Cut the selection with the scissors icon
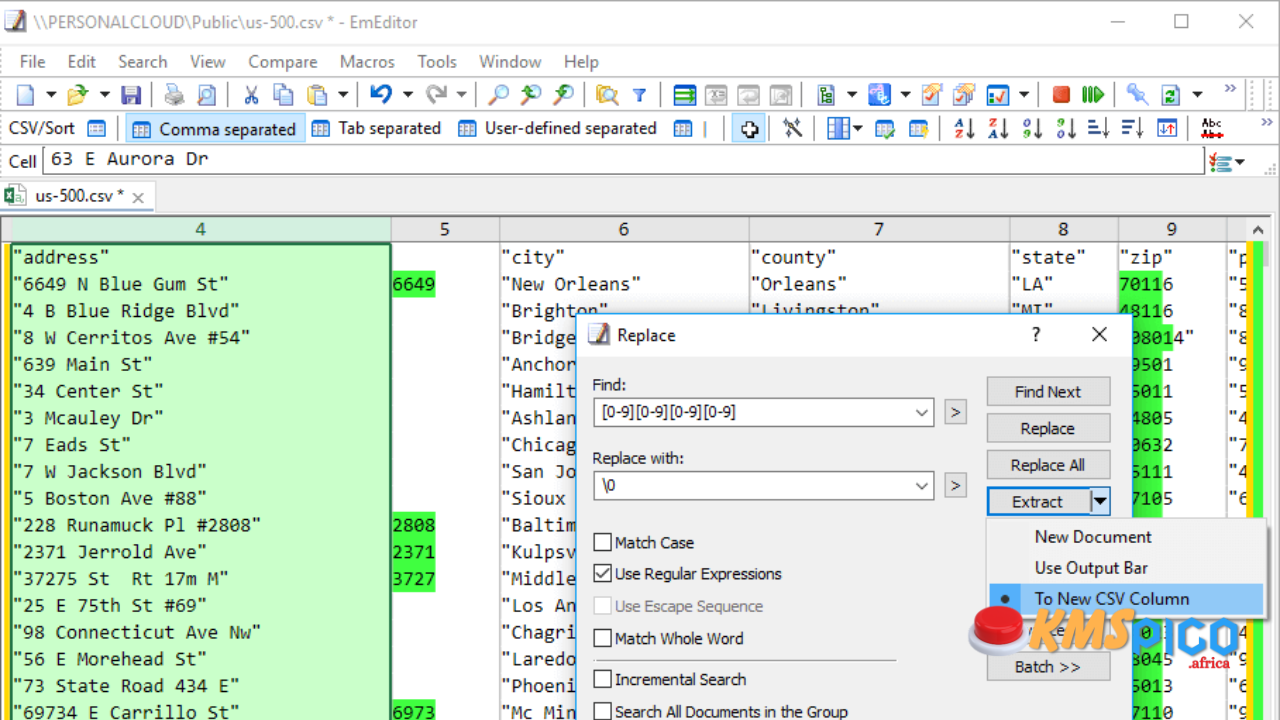 (x=251, y=95)
